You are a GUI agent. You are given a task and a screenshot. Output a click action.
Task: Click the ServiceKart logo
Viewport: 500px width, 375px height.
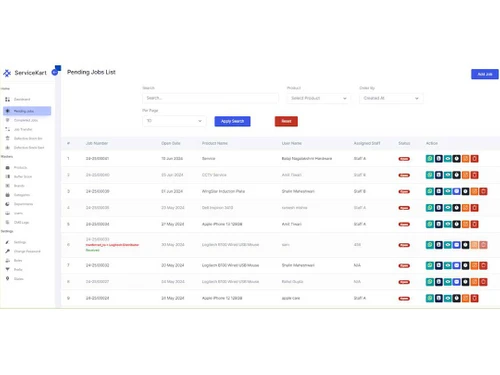pyautogui.click(x=25, y=73)
